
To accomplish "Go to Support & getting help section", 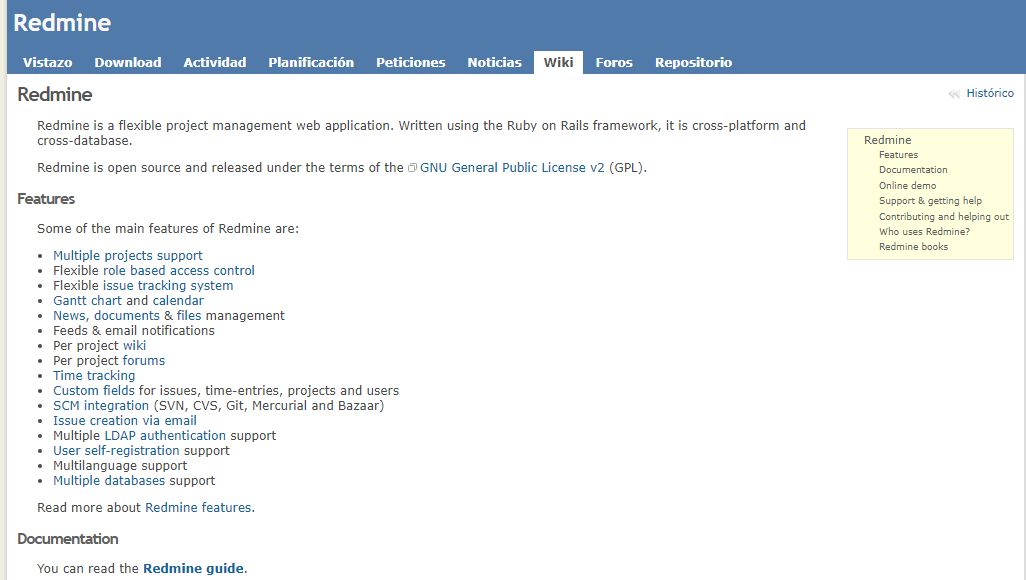I will click(x=930, y=200).
